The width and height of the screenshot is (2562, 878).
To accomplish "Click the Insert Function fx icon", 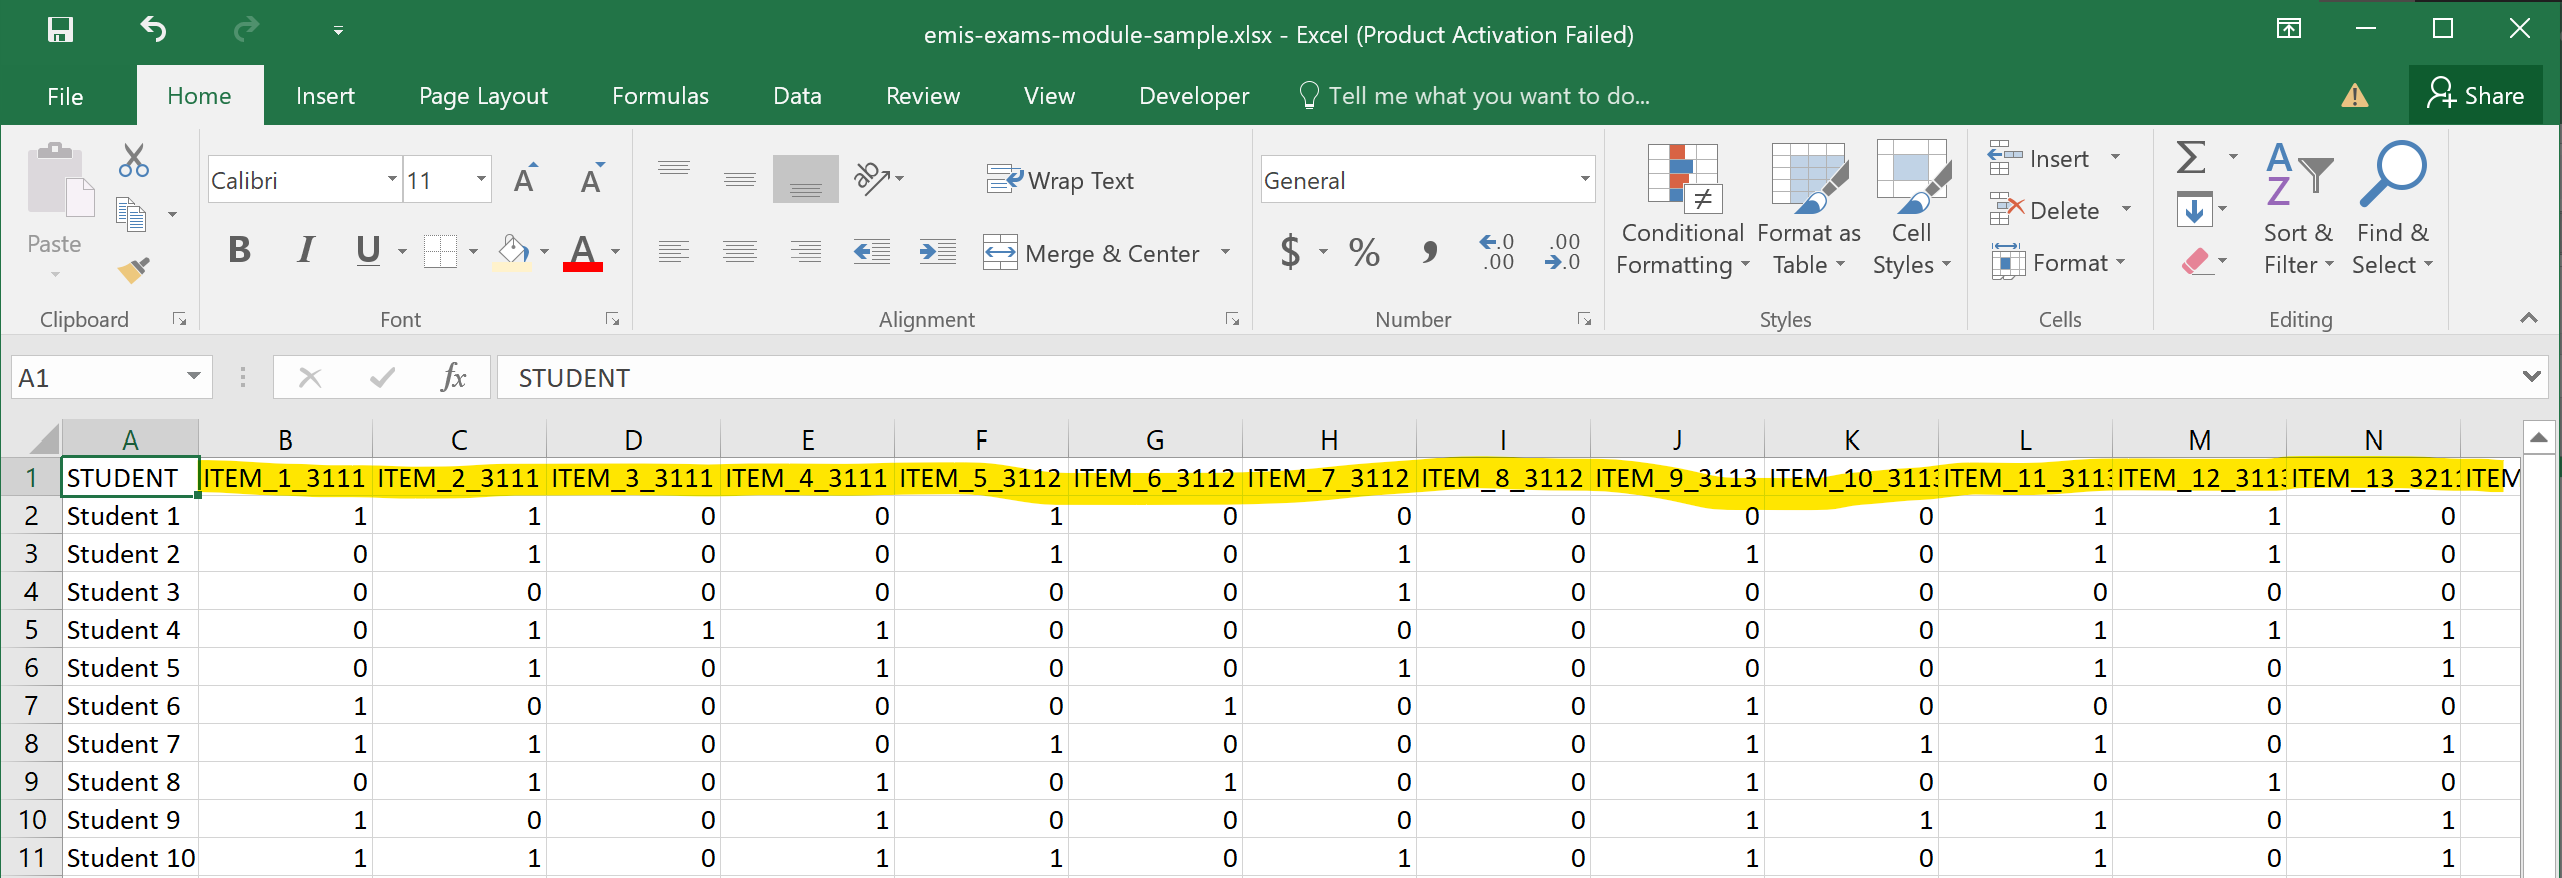I will pyautogui.click(x=453, y=378).
